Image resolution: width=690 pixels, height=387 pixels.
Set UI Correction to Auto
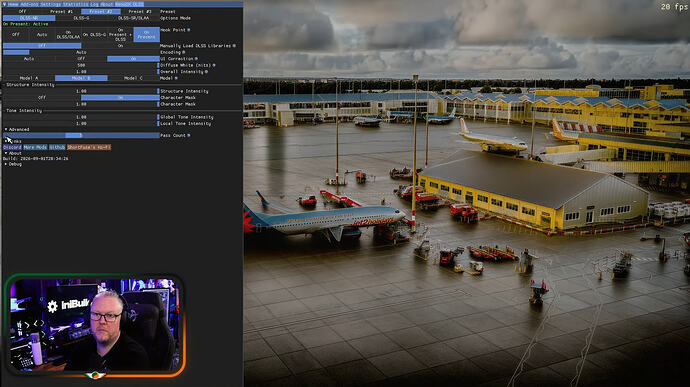[x=29, y=59]
